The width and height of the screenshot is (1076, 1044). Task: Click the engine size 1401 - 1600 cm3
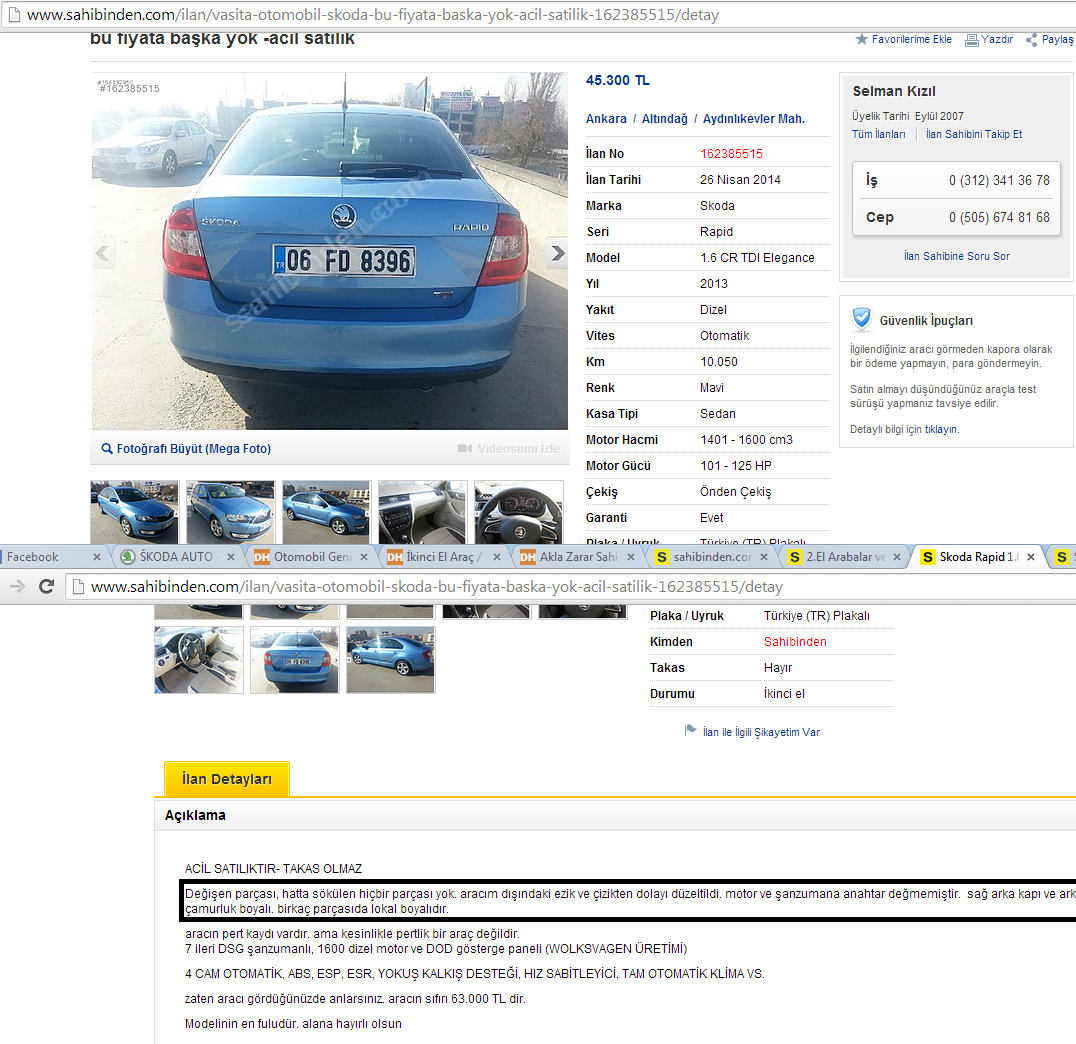coord(747,440)
